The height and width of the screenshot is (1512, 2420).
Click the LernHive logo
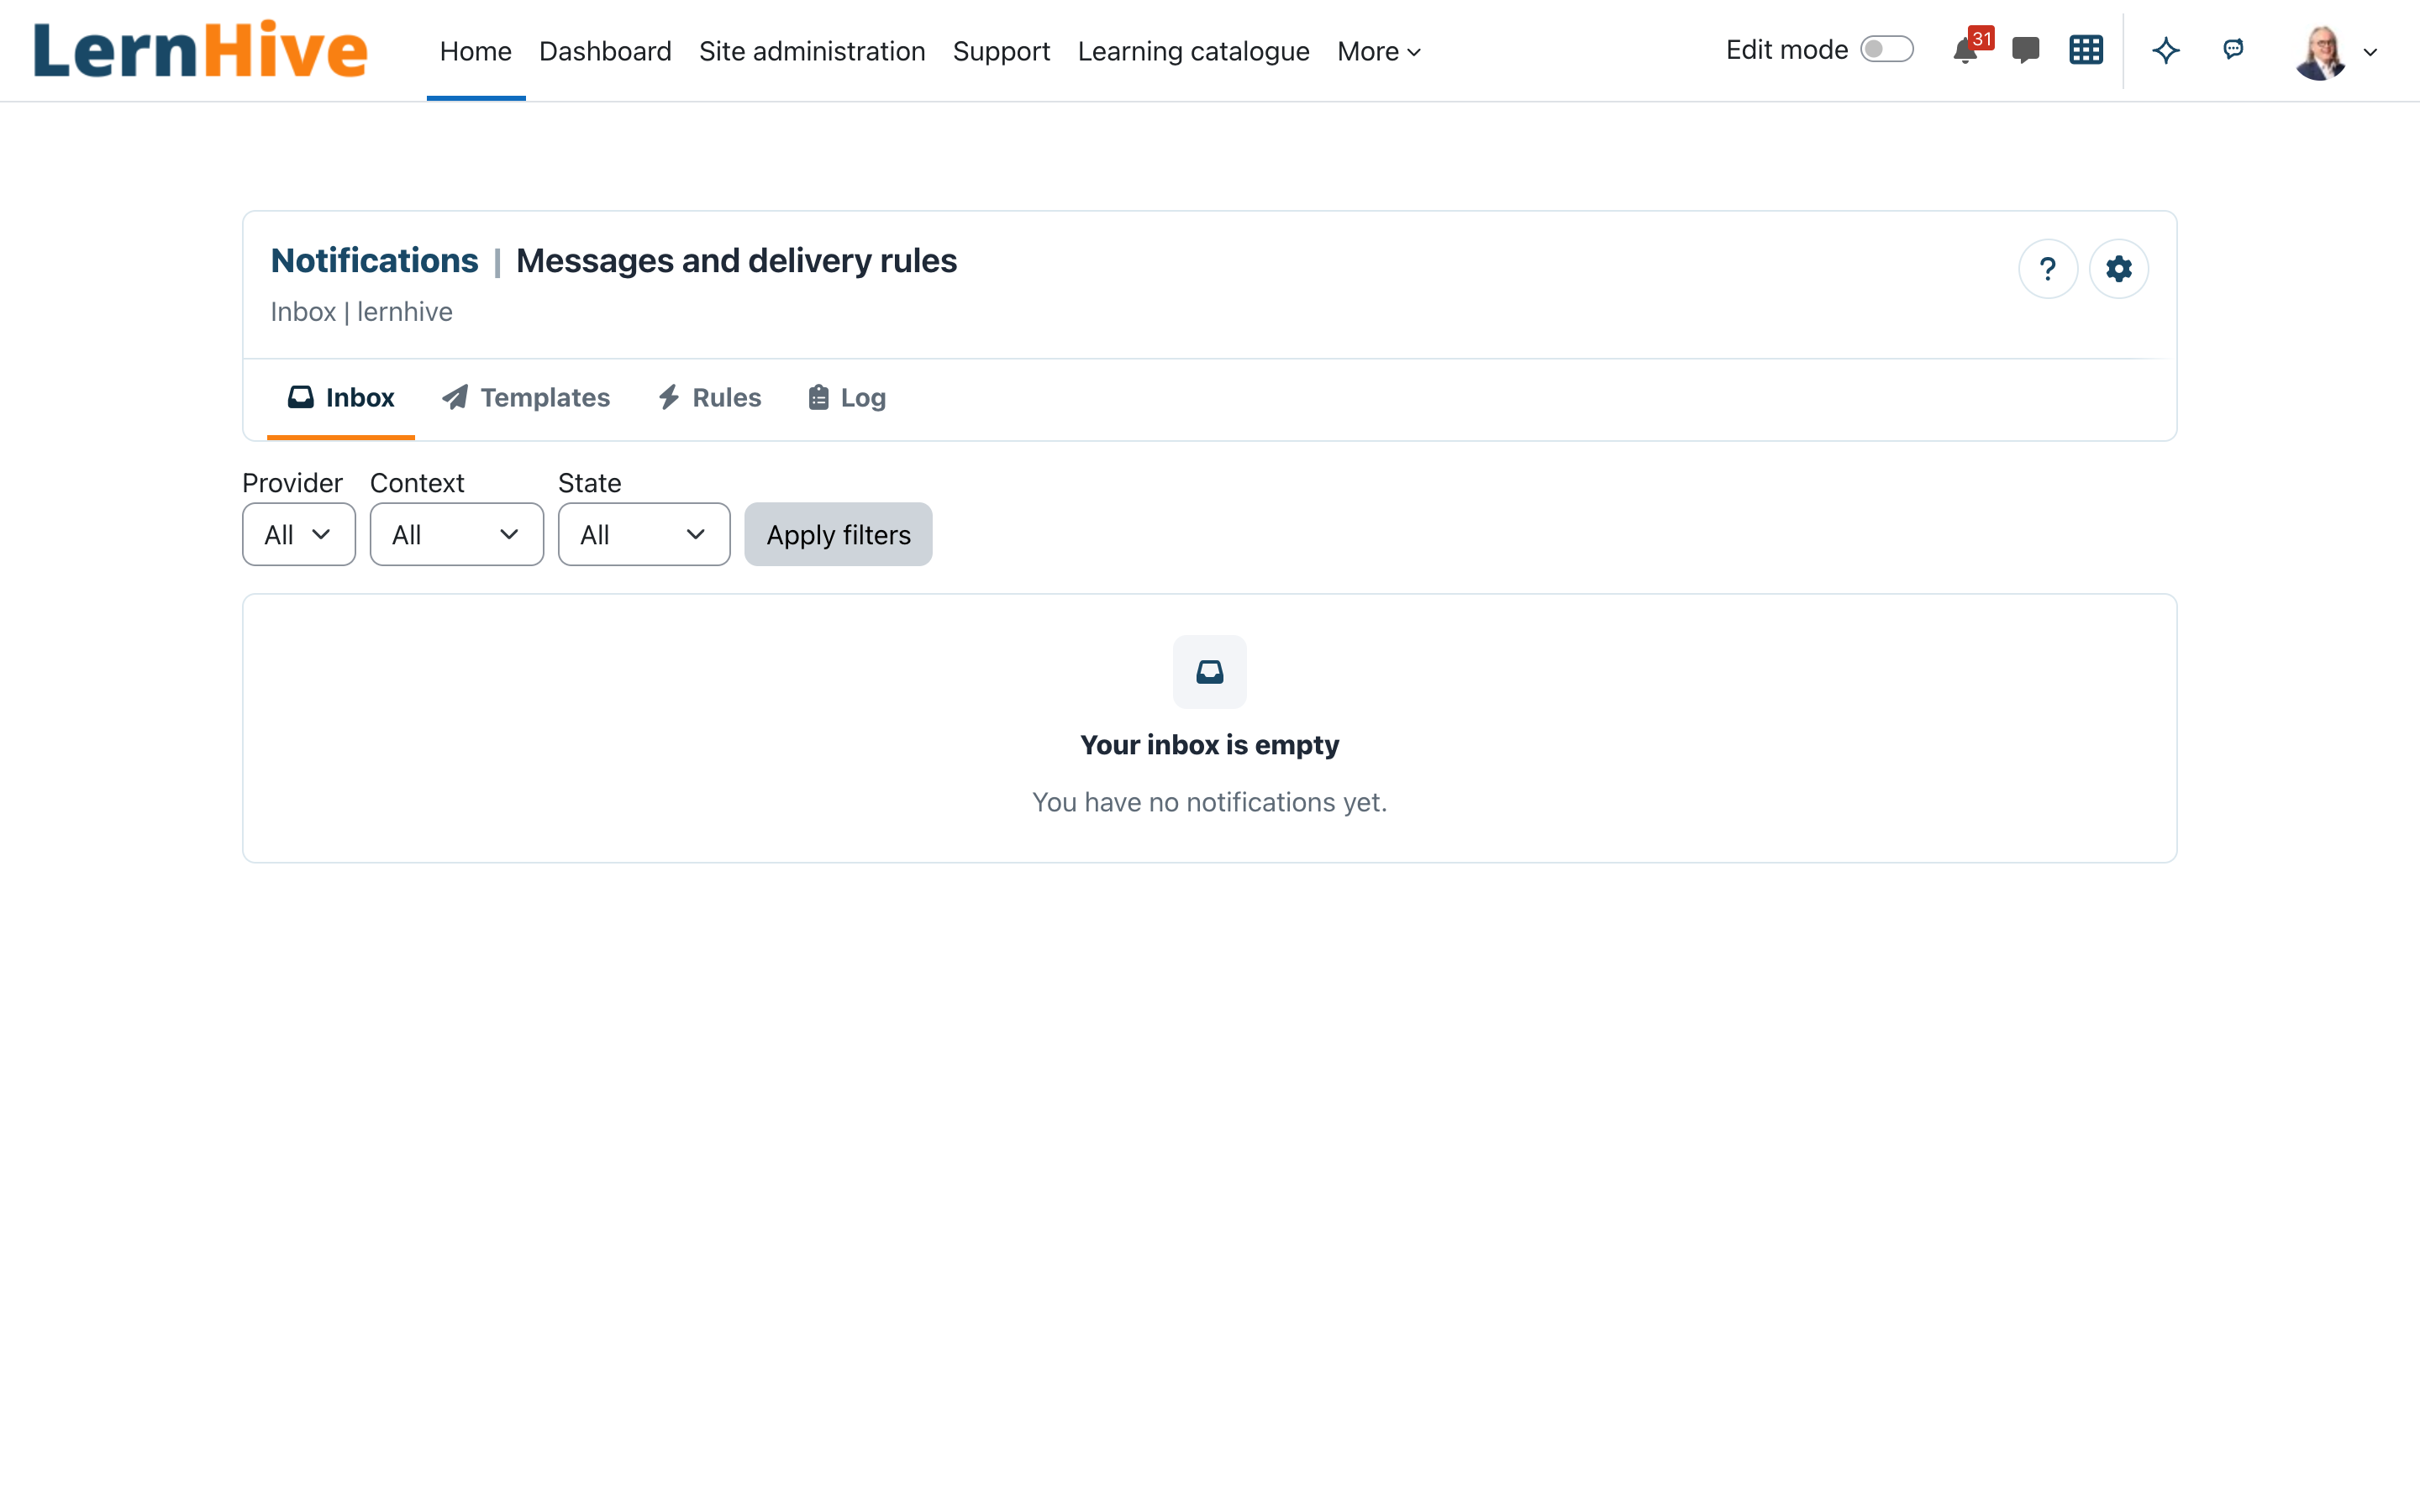(x=200, y=50)
